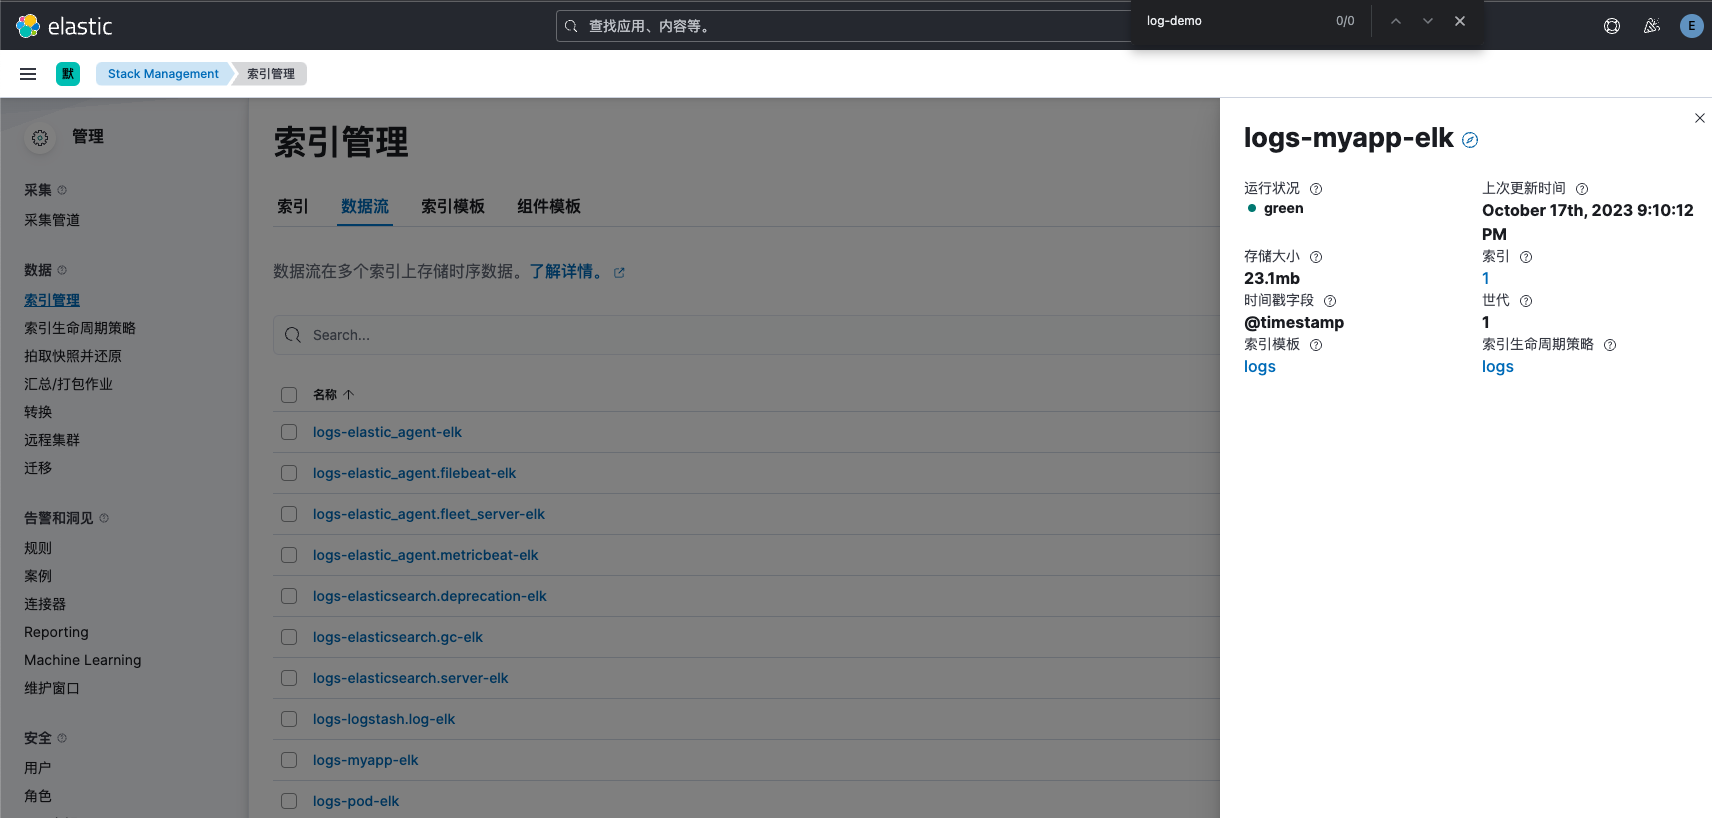The image size is (1712, 818).
Task: Toggle the hamburger navigation menu
Action: point(28,74)
